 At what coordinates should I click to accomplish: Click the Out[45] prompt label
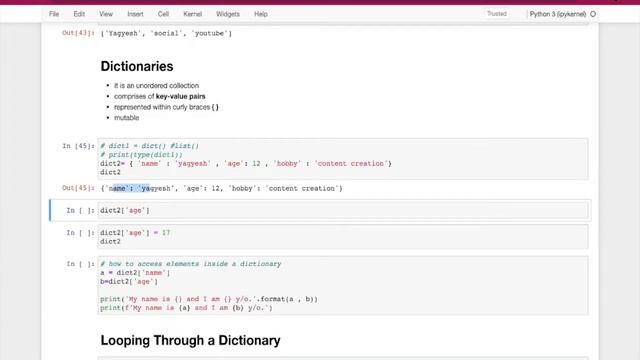coord(78,188)
